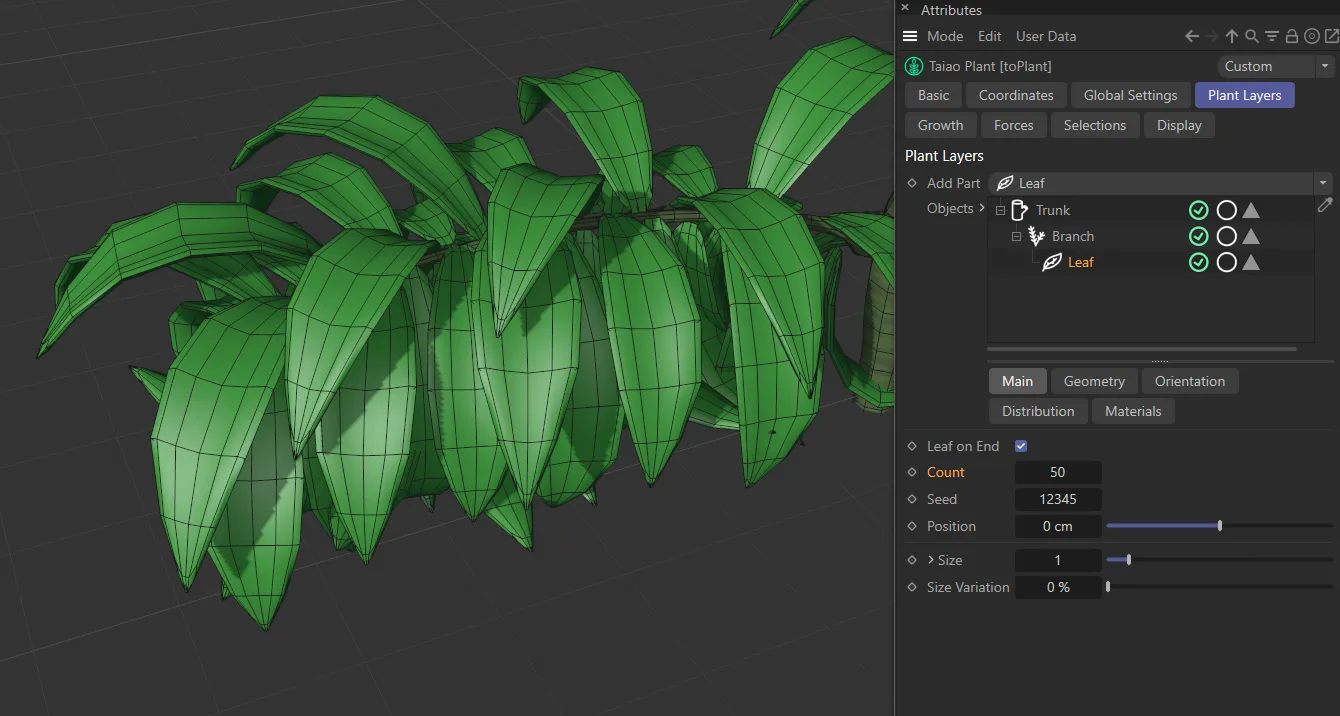1340x716 pixels.
Task: Open the Add Part dropdown
Action: click(x=1323, y=183)
